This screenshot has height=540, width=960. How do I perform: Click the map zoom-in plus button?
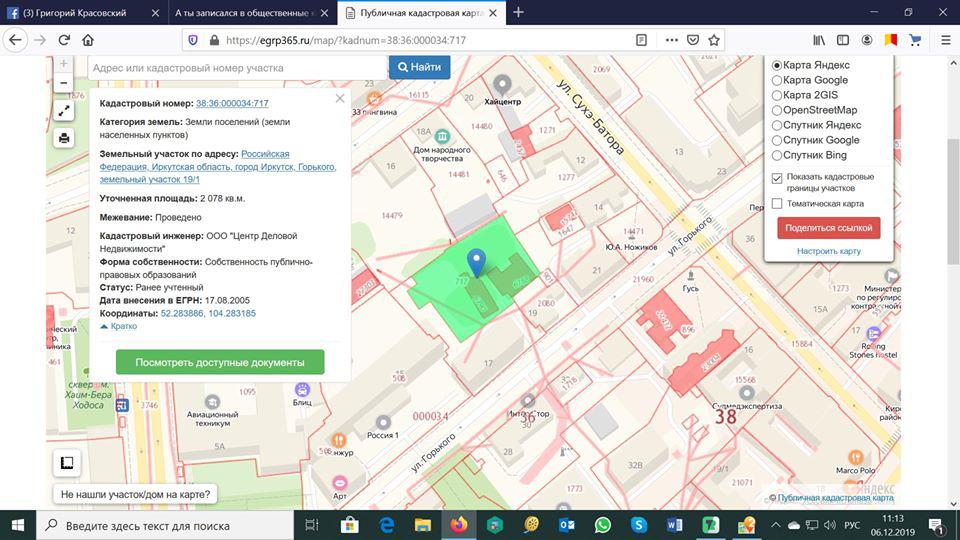[64, 65]
